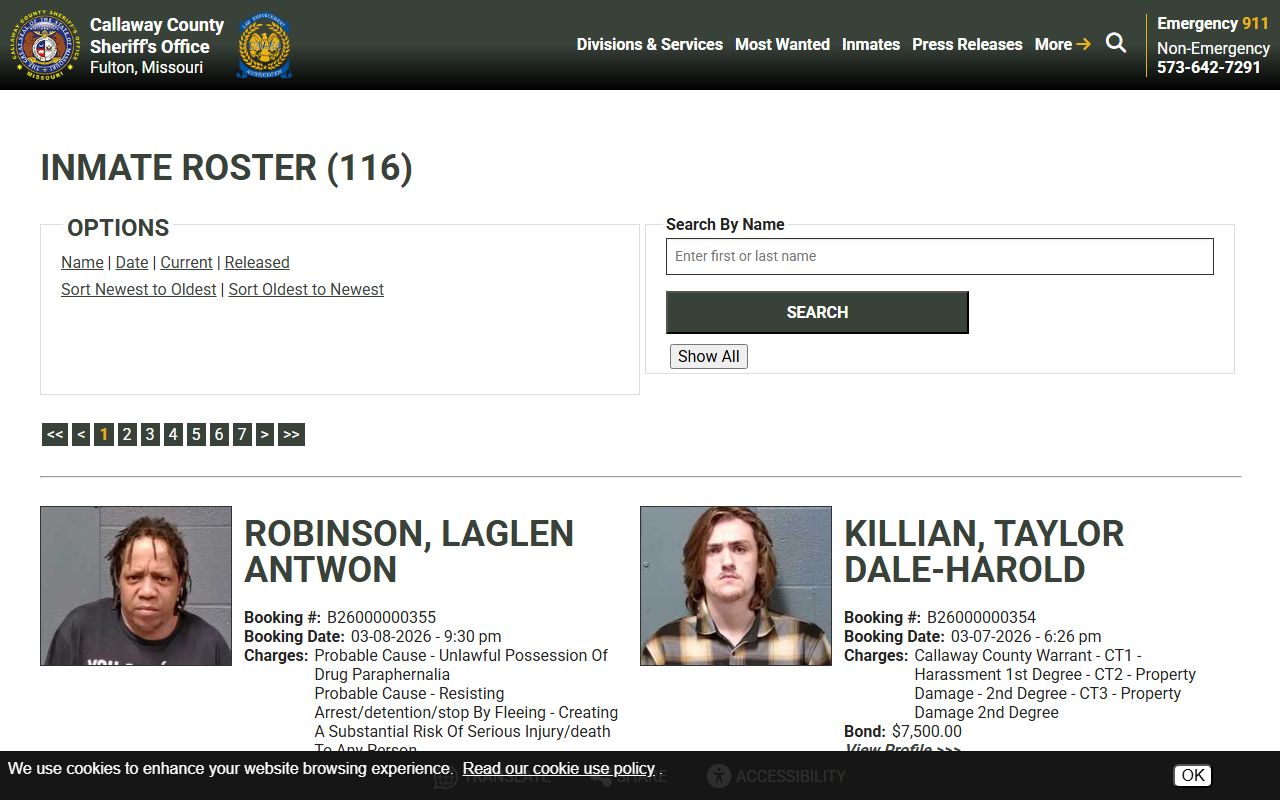Image resolution: width=1280 pixels, height=800 pixels.
Task: Open the Most Wanted menu item
Action: (x=782, y=44)
